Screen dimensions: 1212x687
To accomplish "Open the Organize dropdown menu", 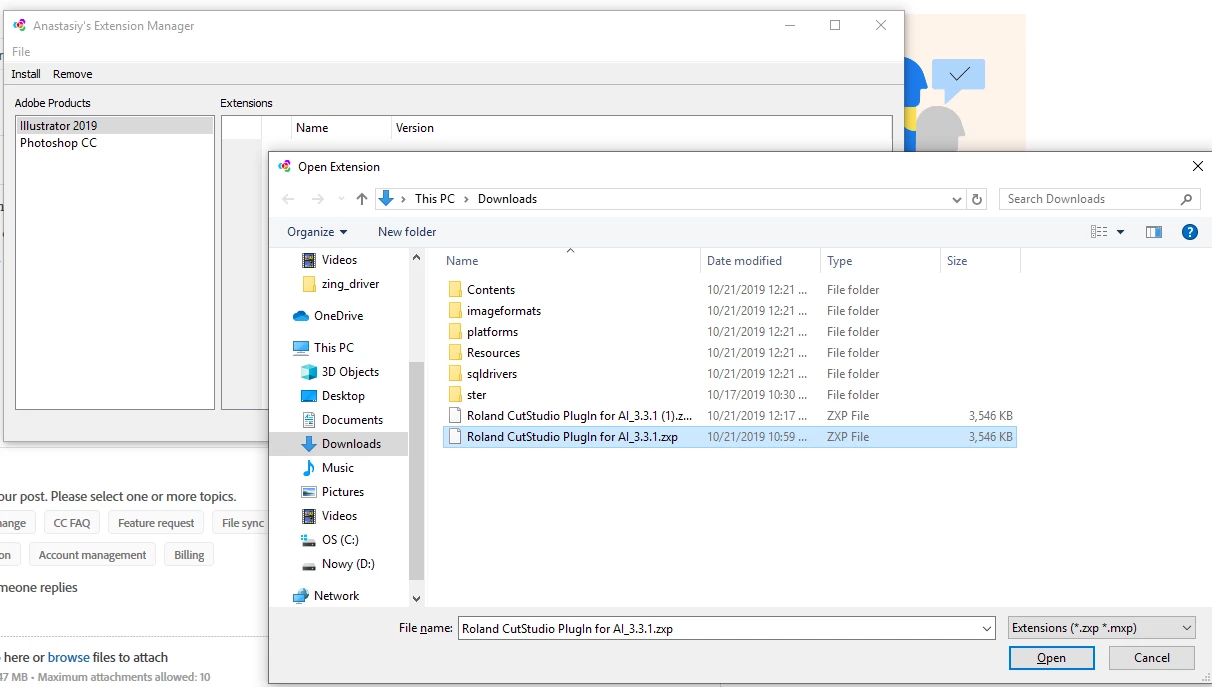I will [317, 232].
